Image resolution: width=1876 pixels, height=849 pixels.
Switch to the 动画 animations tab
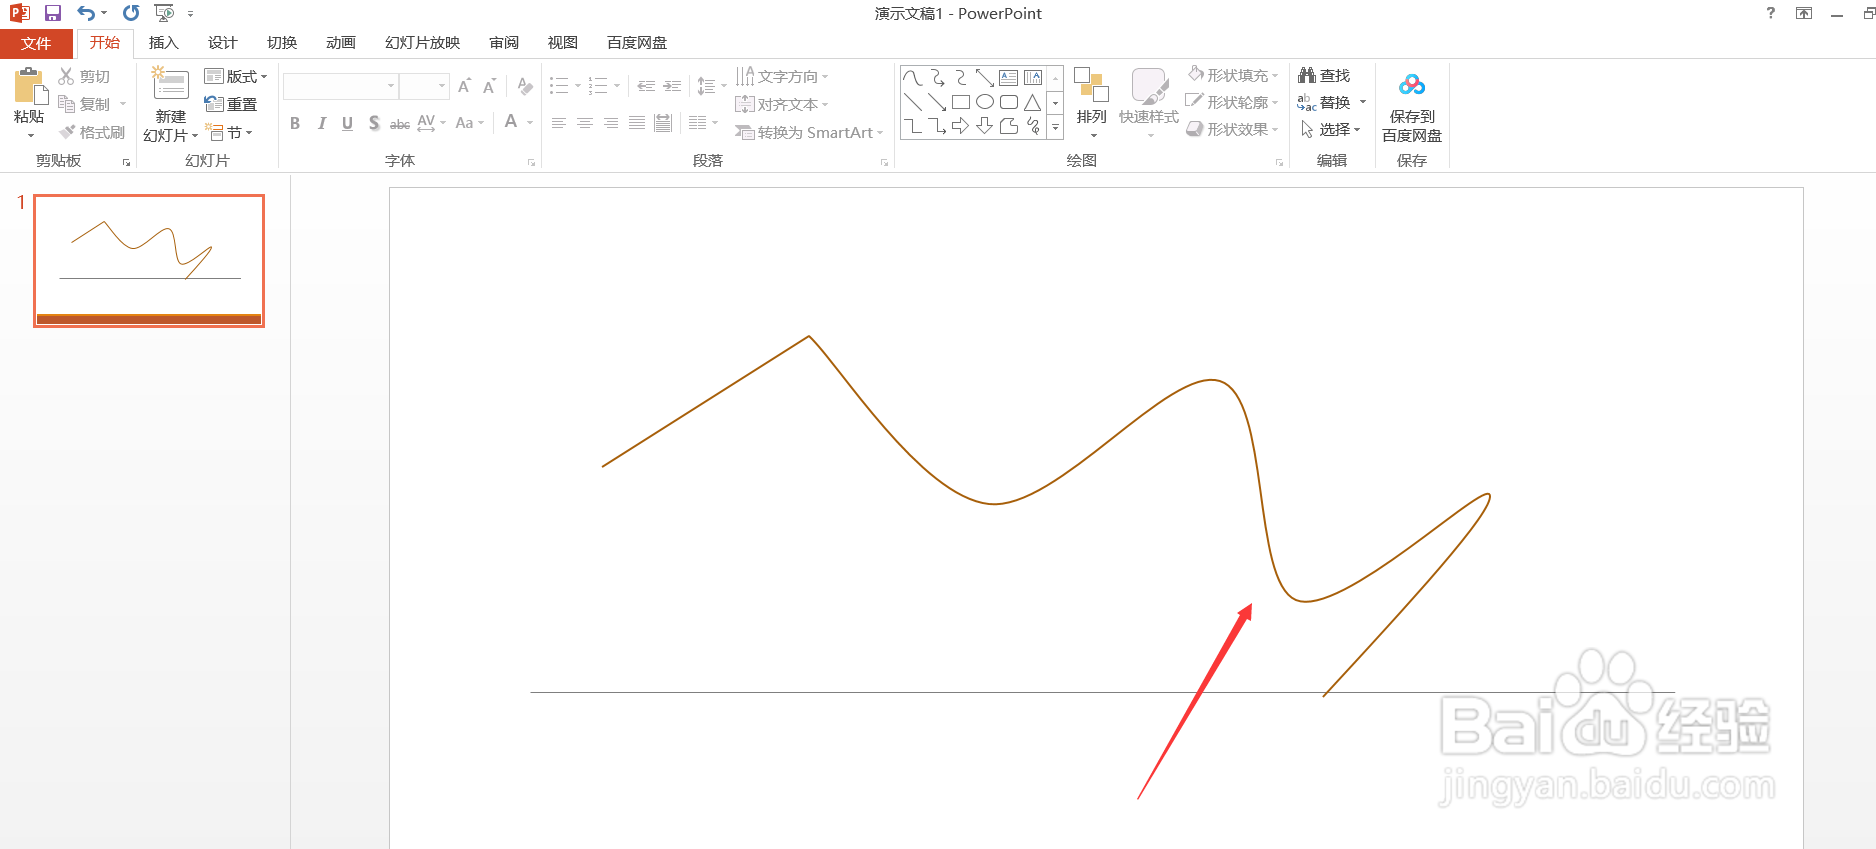tap(341, 42)
